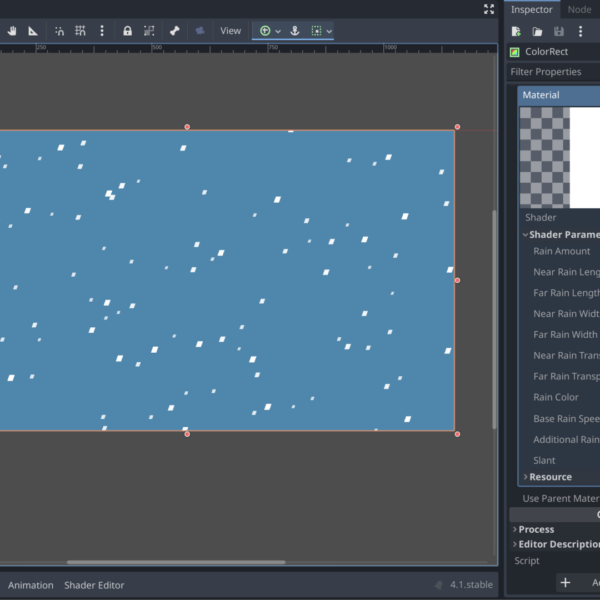The height and width of the screenshot is (600, 600).
Task: Click the viewport horizontal scrollbar
Action: coord(176,562)
